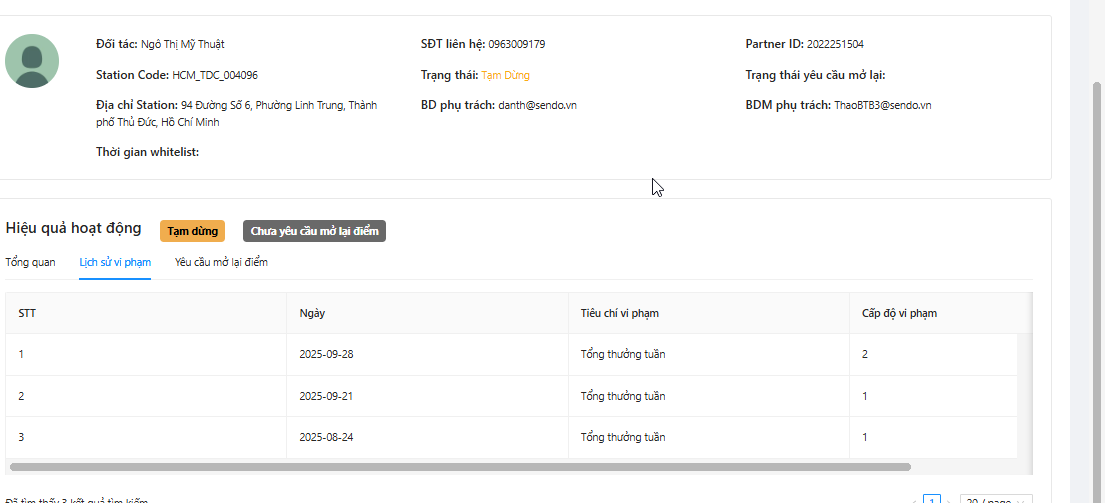The image size is (1105, 503).
Task: Click the orange Tạm dừng status badge
Action: click(x=192, y=231)
